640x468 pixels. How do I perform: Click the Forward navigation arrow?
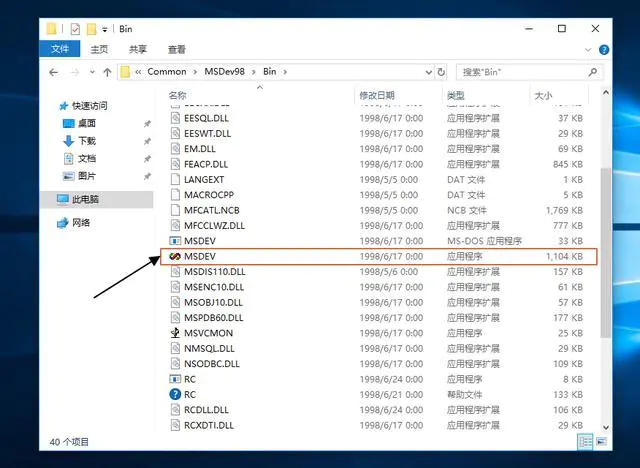pyautogui.click(x=75, y=72)
